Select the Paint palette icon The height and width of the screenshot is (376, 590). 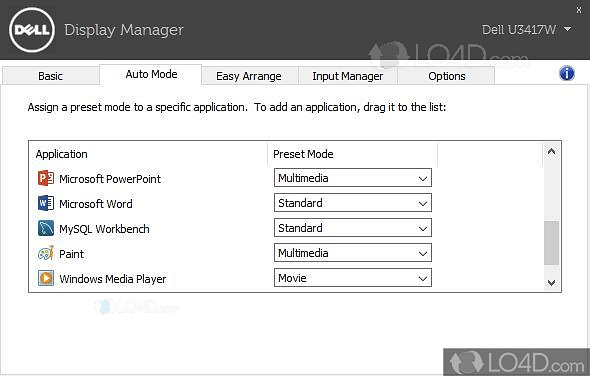[46, 253]
